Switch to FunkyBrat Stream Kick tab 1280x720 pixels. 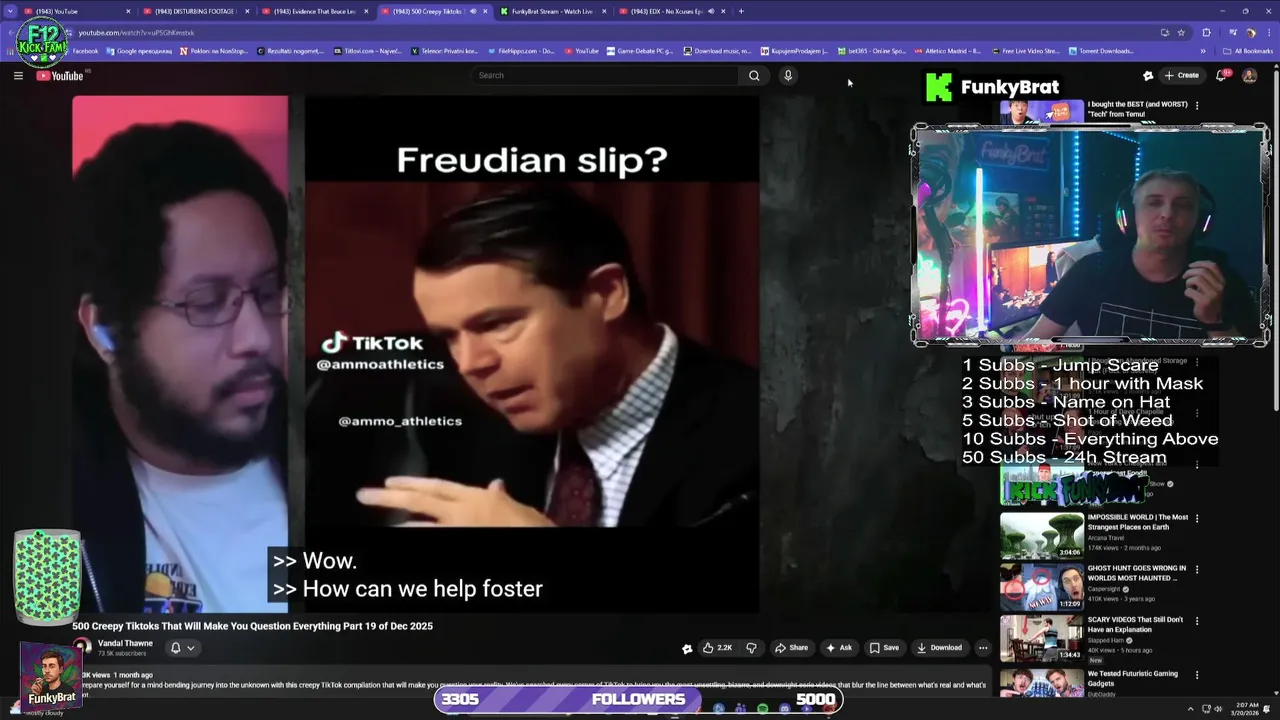tap(551, 11)
